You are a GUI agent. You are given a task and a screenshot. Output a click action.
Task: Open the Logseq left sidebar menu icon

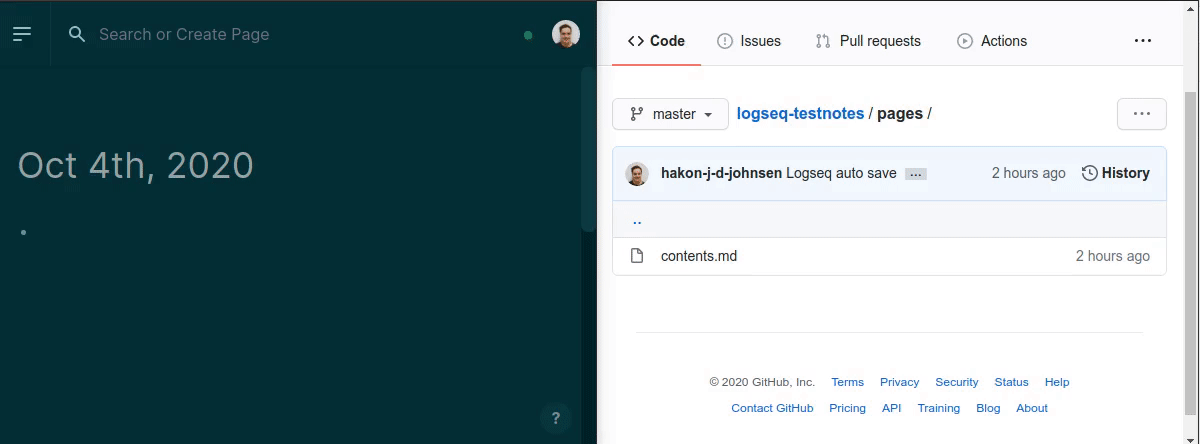22,34
